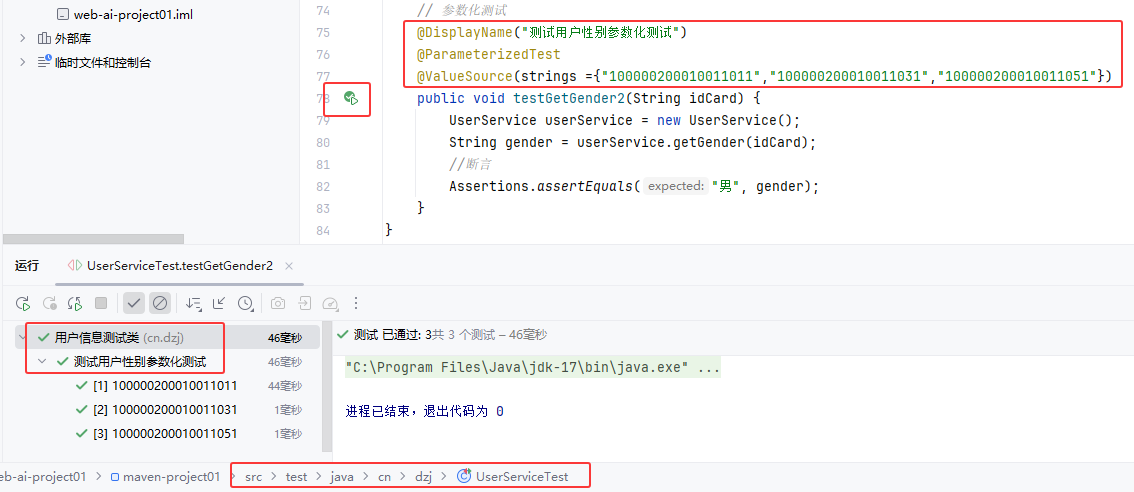Open the more options kebab menu

pyautogui.click(x=355, y=303)
